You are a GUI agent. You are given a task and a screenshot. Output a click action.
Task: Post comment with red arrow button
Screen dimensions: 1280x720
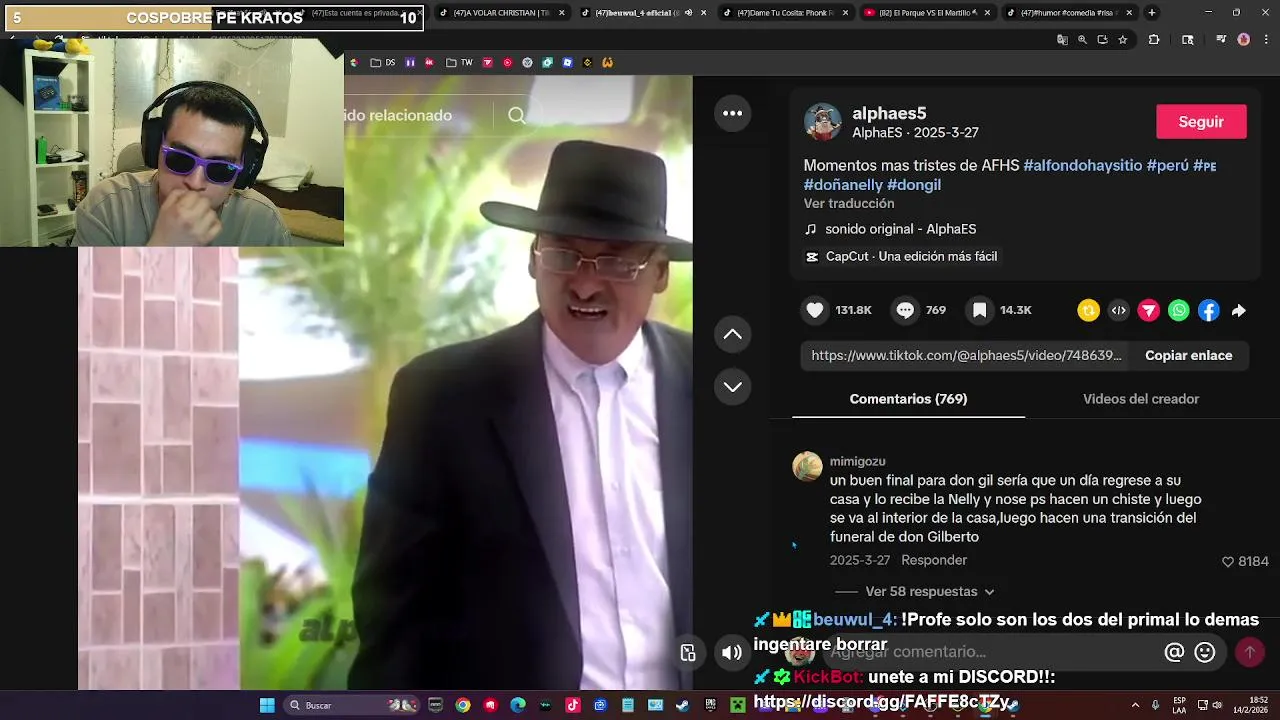(1249, 652)
